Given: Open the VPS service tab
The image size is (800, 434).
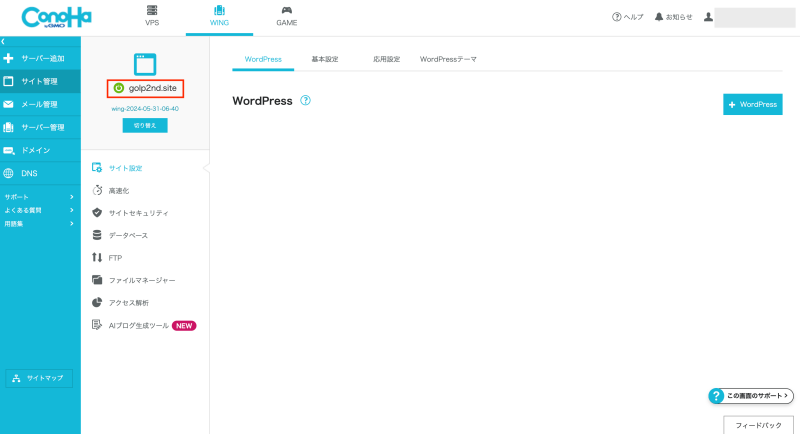Looking at the screenshot, I should coord(152,16).
